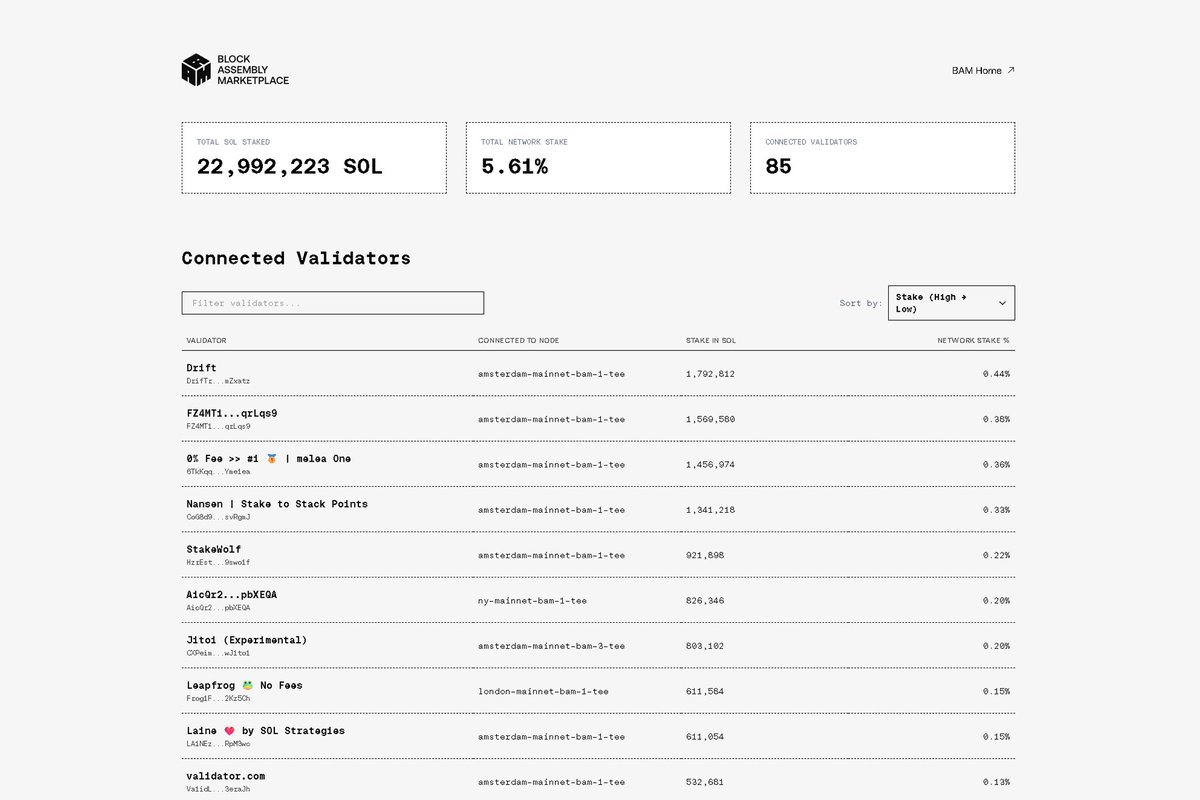
Task: Click the VALIDATOR column header
Action: click(206, 341)
